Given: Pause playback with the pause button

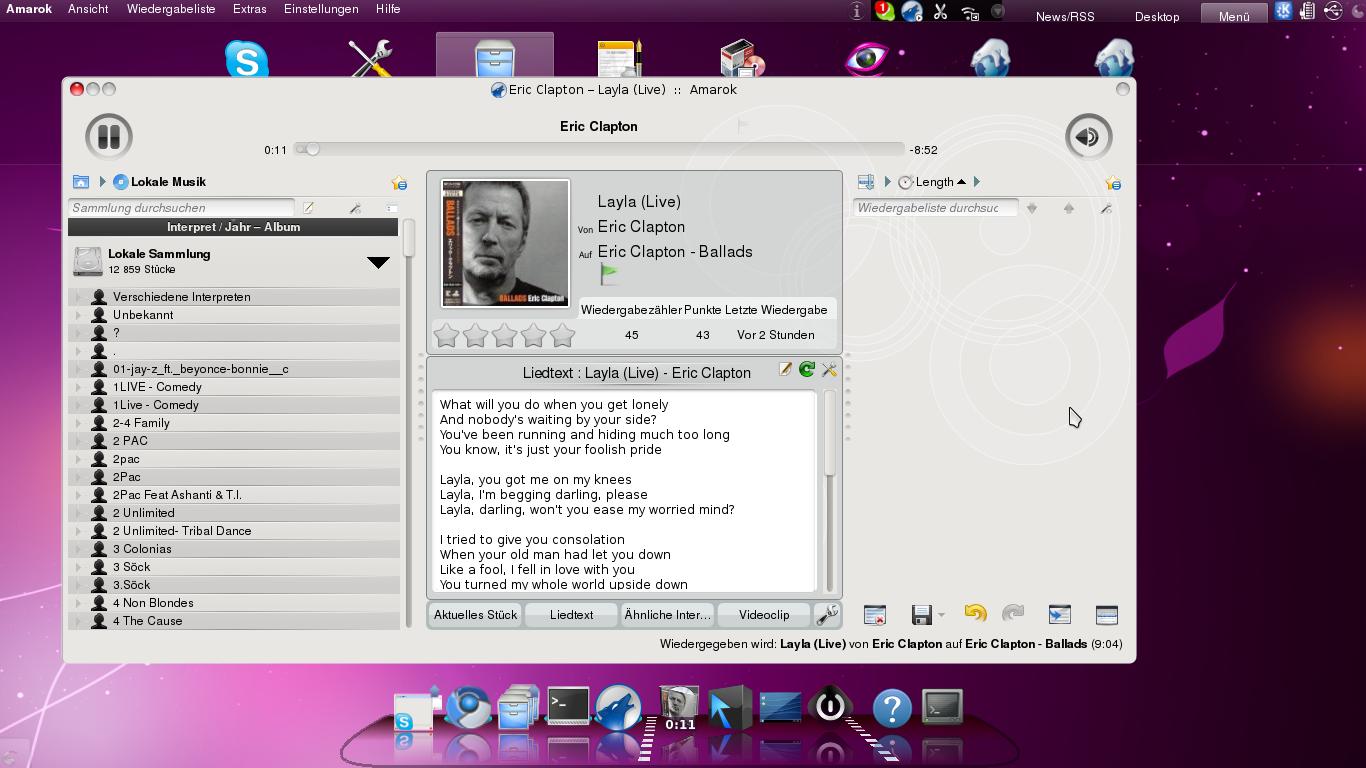Looking at the screenshot, I should point(109,137).
